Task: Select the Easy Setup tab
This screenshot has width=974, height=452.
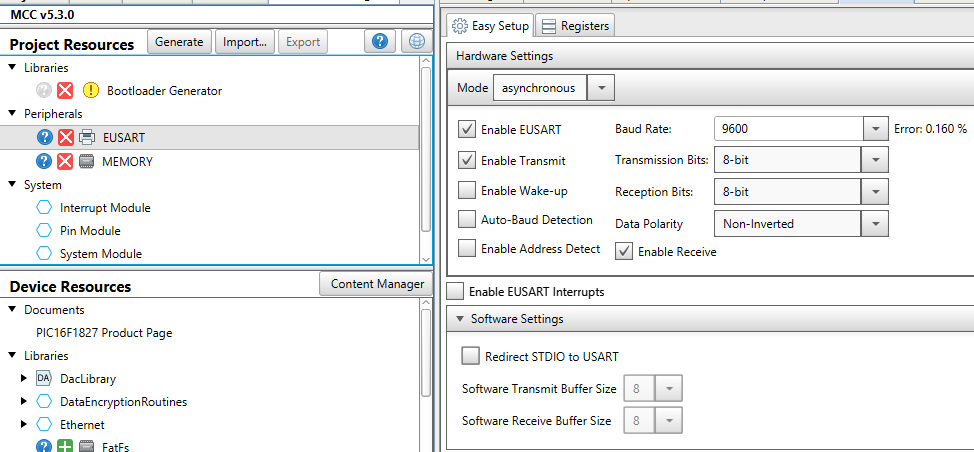Action: (490, 26)
